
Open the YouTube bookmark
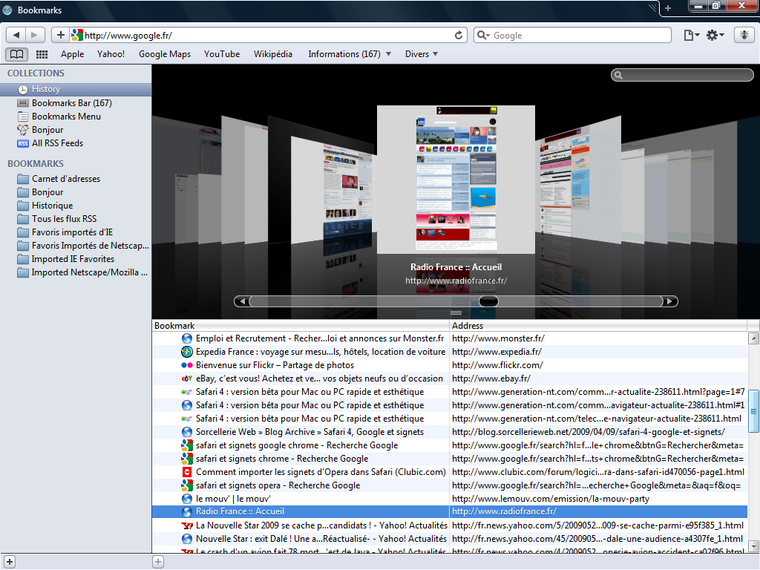[x=222, y=54]
